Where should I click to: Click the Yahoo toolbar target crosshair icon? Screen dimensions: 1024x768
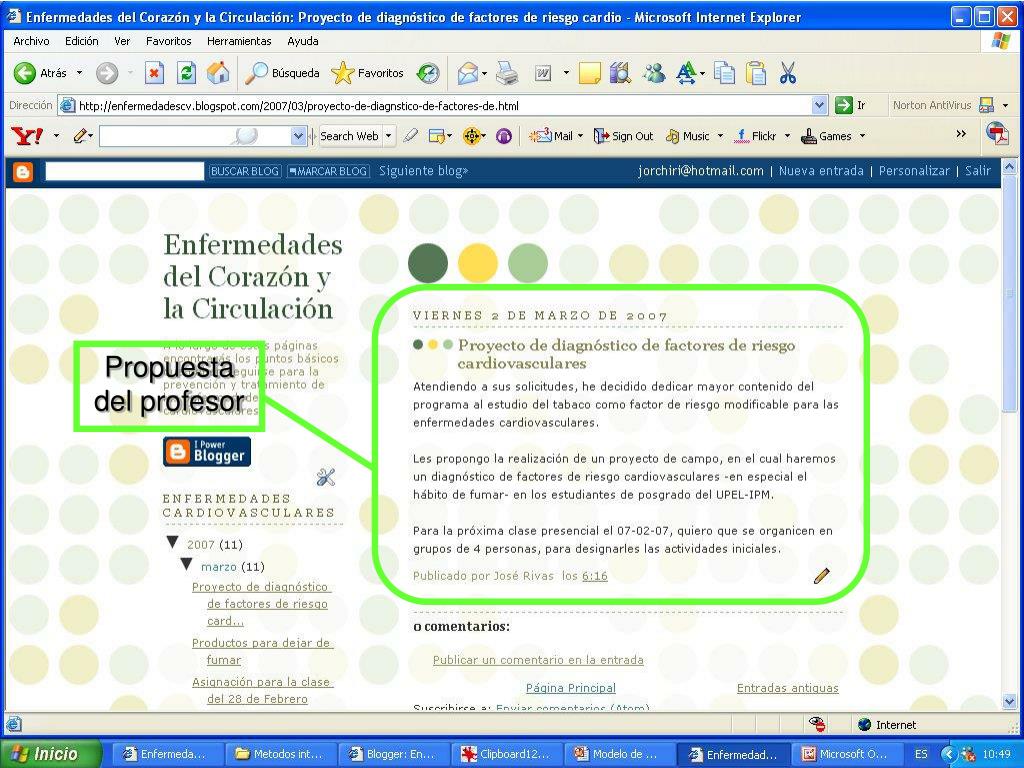472,136
